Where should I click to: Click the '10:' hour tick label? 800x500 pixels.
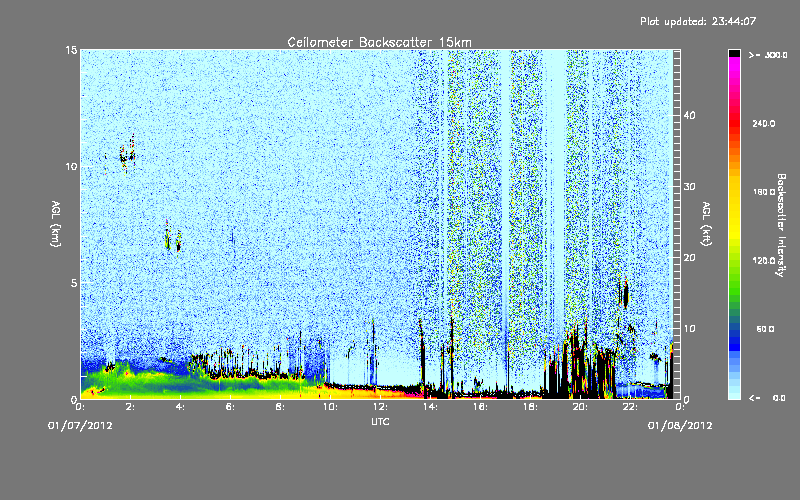click(x=330, y=407)
